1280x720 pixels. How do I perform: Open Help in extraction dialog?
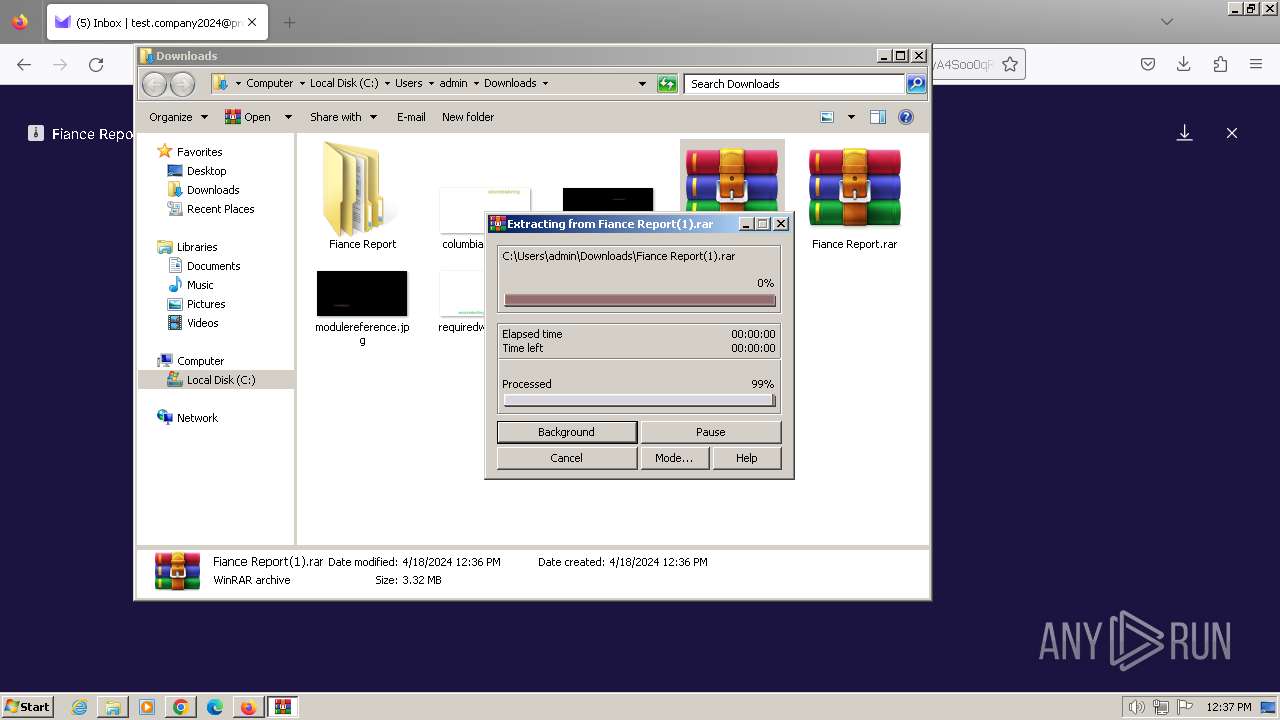point(746,458)
